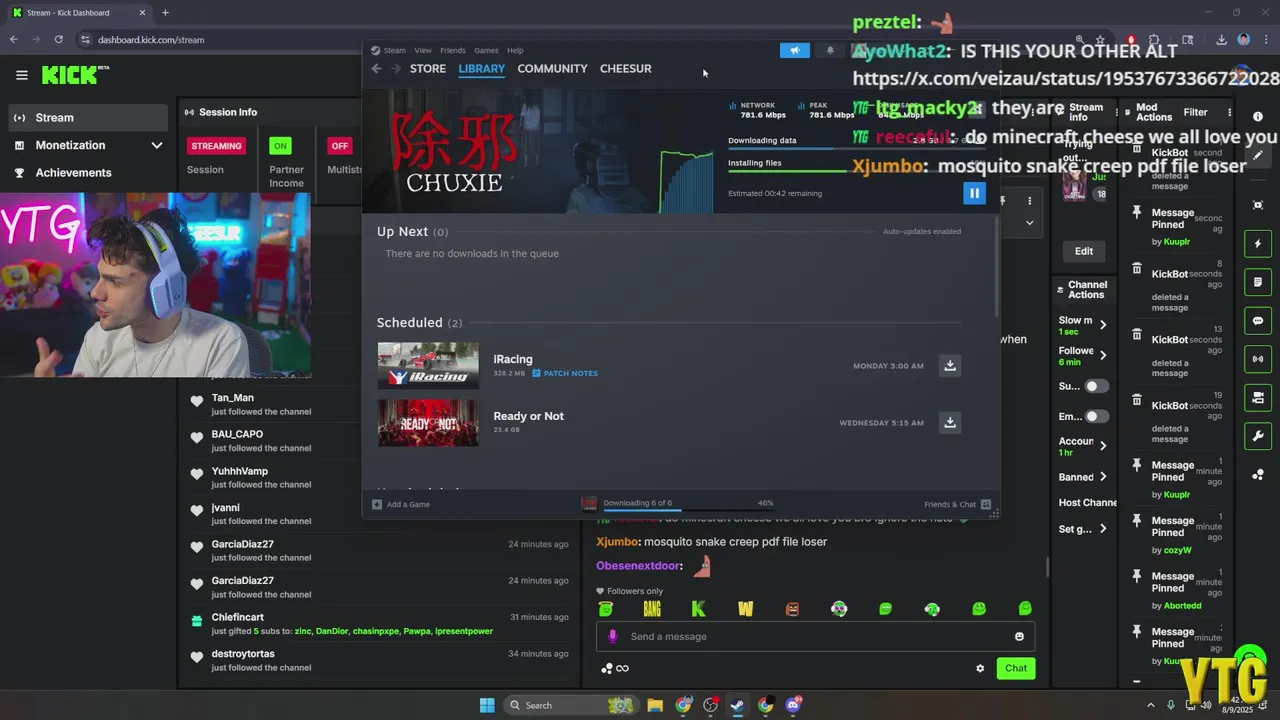Viewport: 1280px width, 720px height.
Task: Open Steam notifications bell icon
Action: 830,50
